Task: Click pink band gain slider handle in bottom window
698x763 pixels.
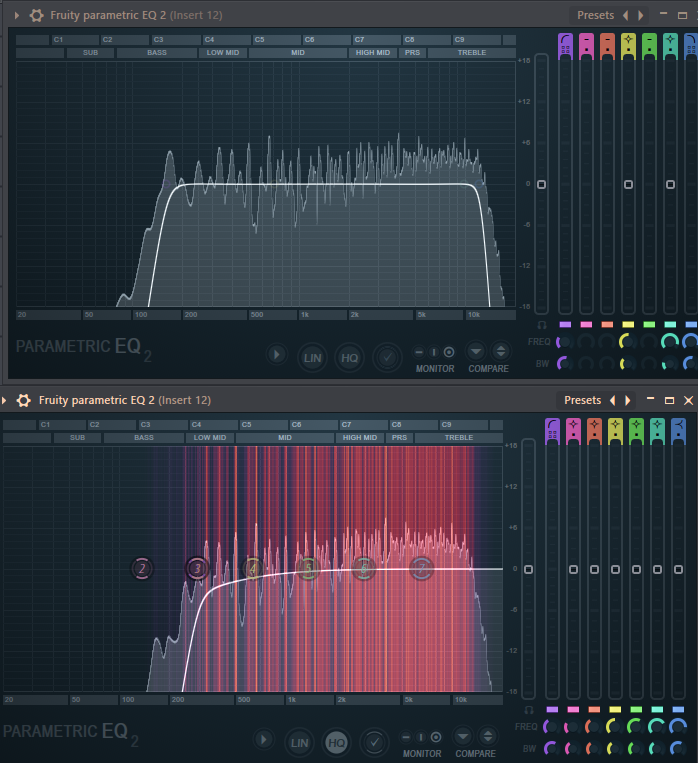Action: click(573, 569)
